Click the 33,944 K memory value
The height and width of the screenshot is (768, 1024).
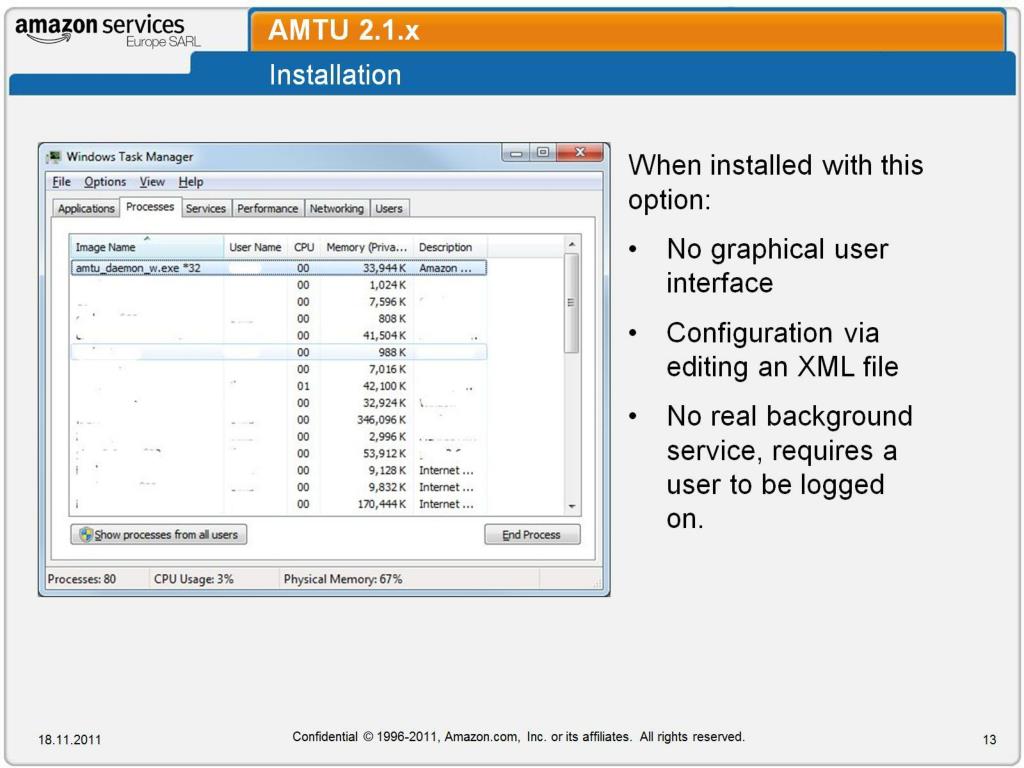(384, 268)
